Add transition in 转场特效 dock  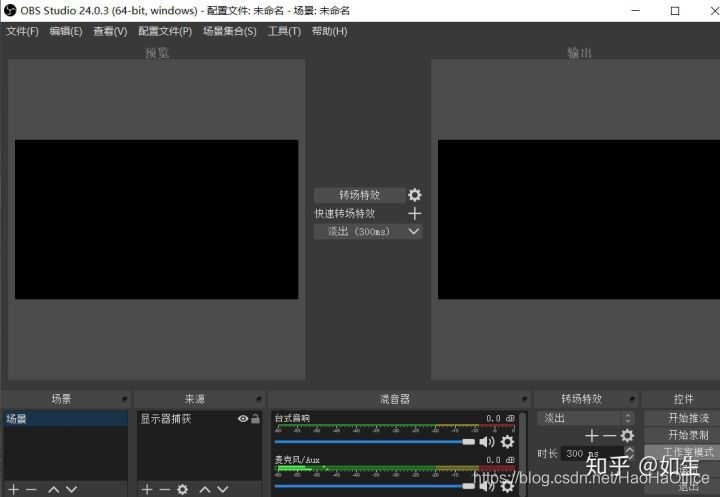592,435
